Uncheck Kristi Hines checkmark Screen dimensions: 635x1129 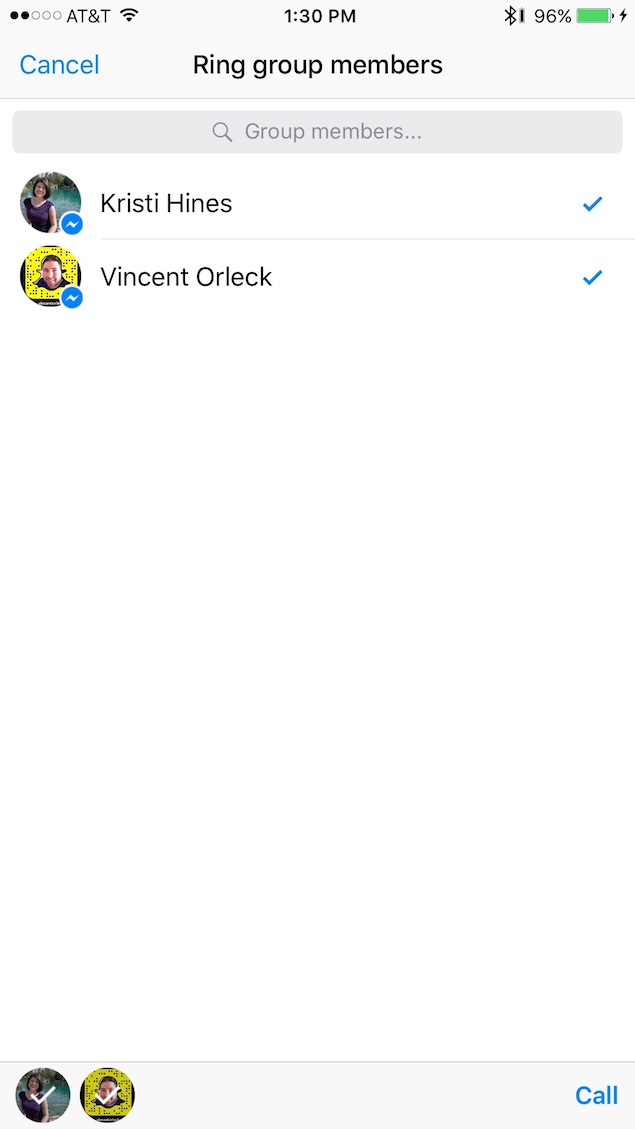tap(592, 204)
